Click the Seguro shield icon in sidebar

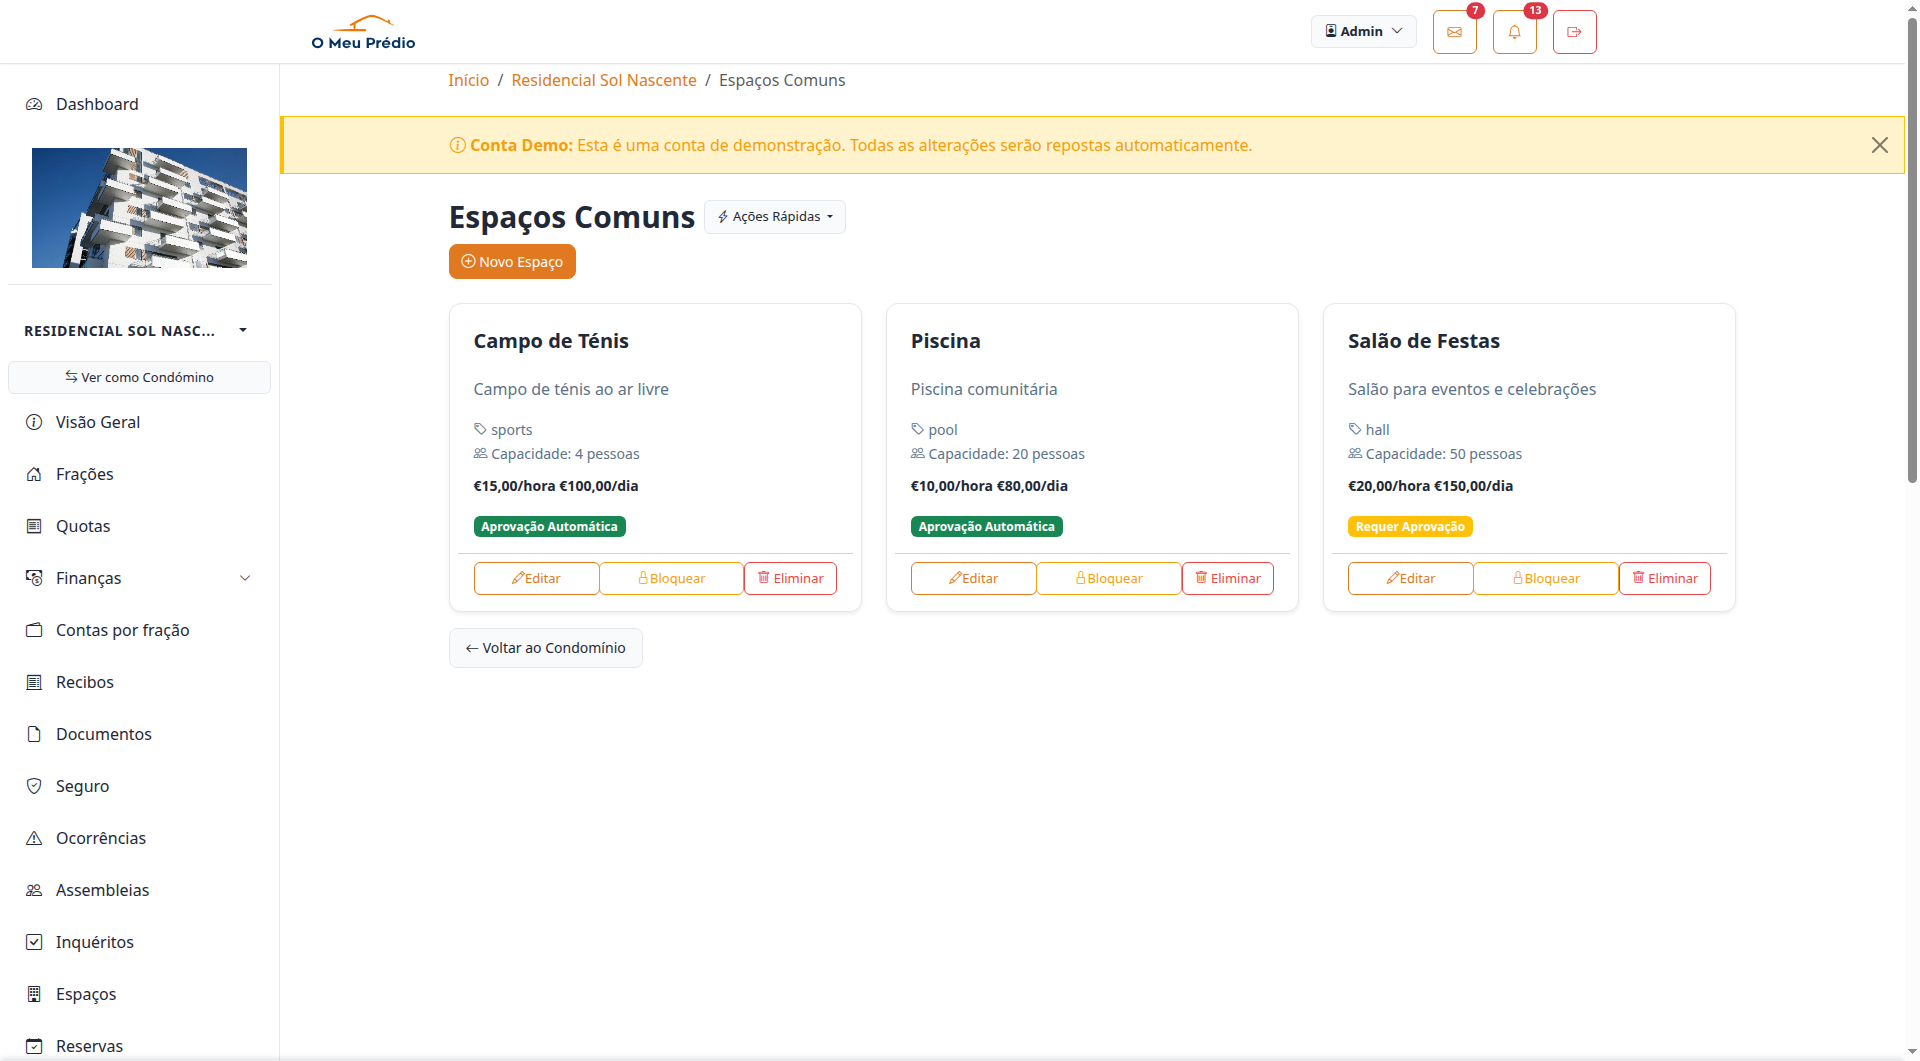click(34, 786)
